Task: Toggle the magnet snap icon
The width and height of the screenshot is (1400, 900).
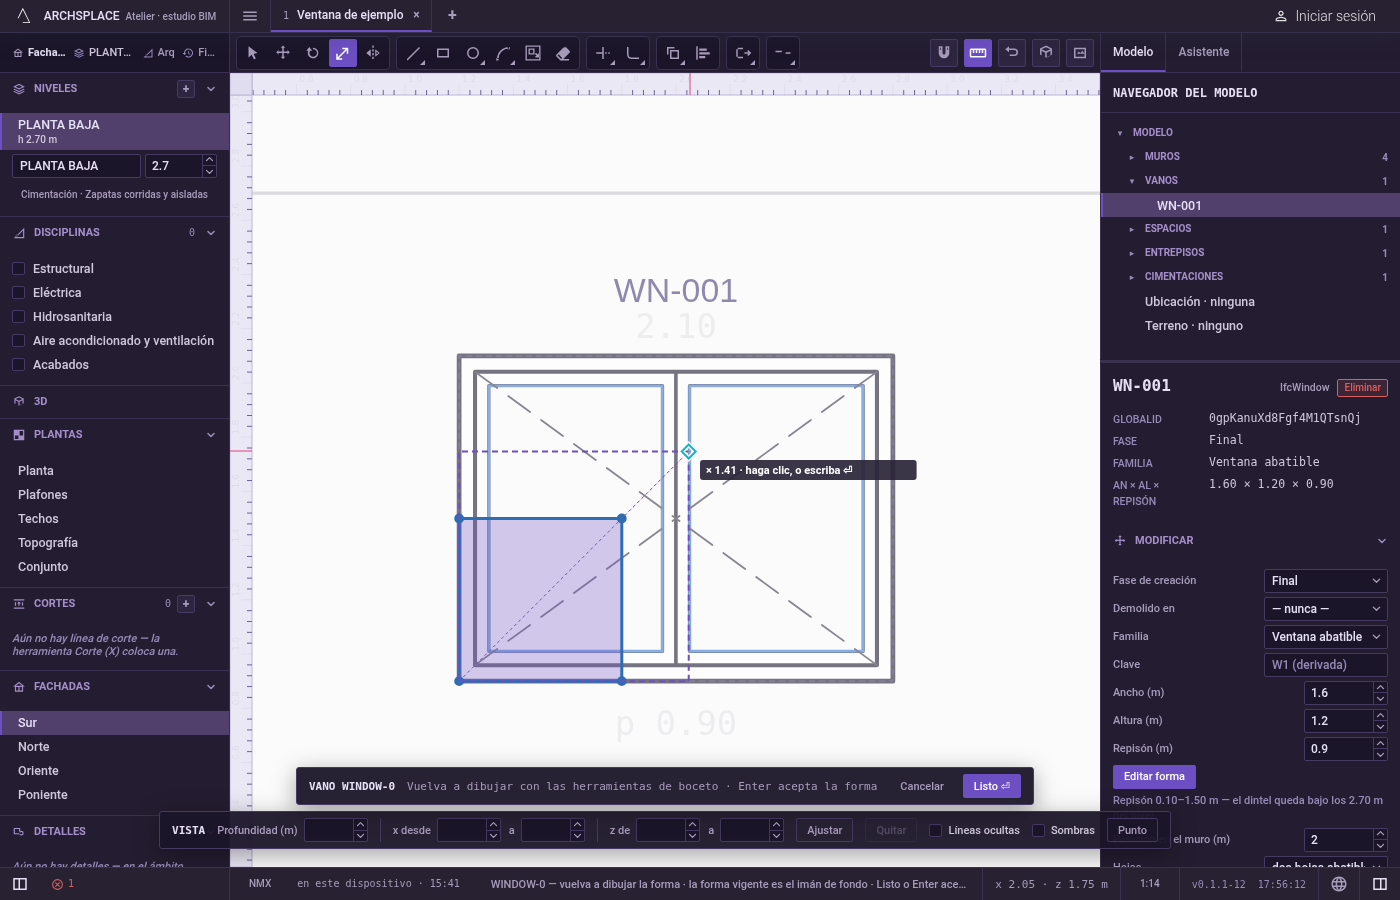Action: [x=943, y=53]
